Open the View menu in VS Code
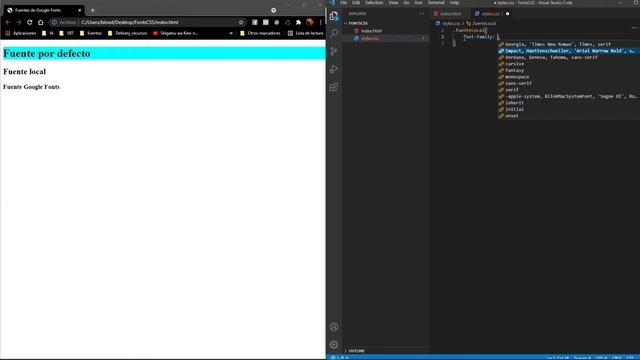Viewport: 640px width, 360px height. click(393, 2)
